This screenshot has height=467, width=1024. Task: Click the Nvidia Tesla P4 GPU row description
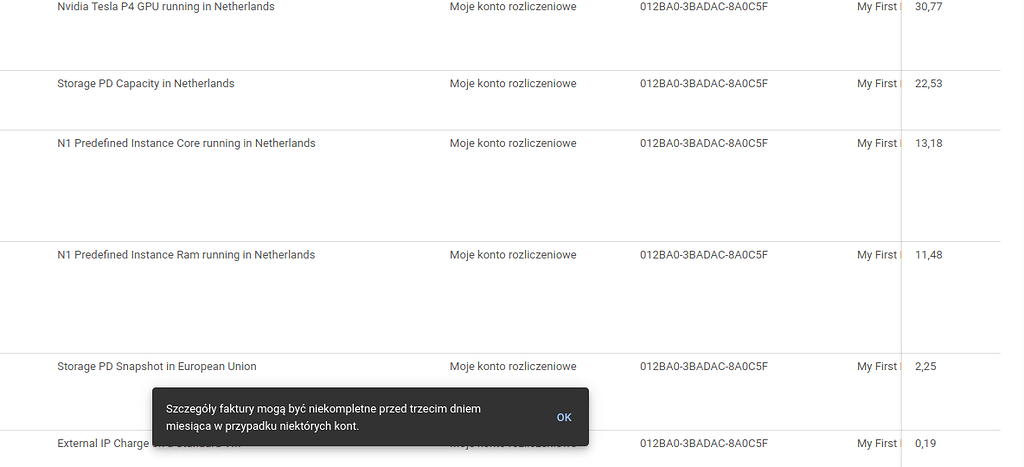click(166, 7)
